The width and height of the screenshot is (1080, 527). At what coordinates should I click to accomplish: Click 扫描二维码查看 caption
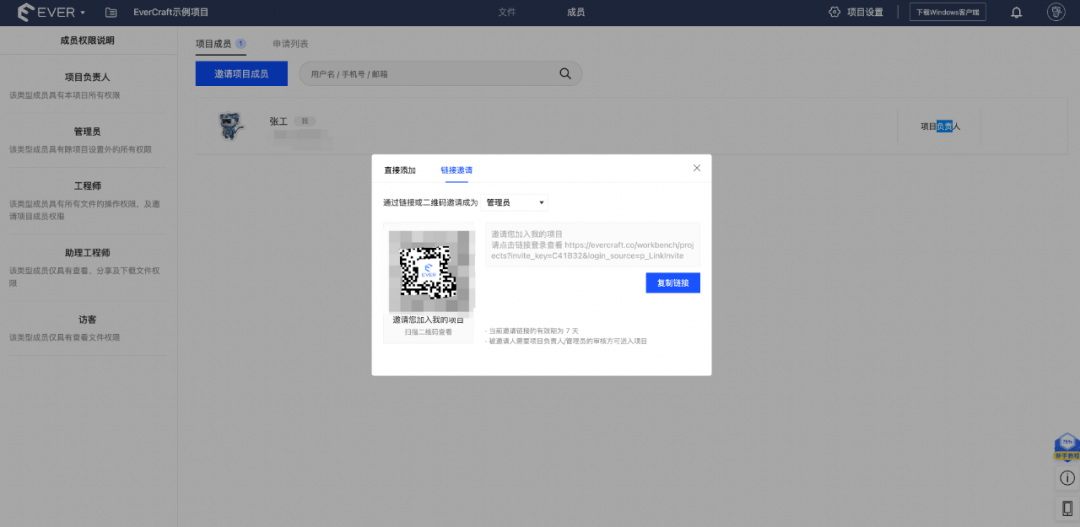(x=428, y=332)
